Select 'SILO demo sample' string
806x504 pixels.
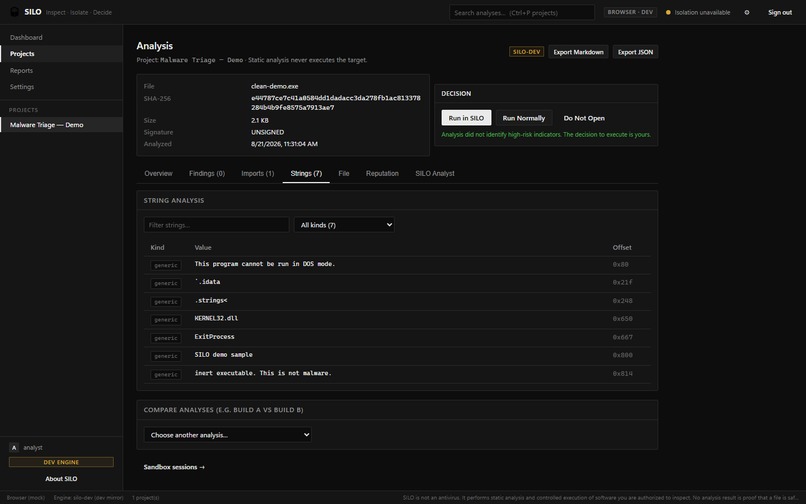pyautogui.click(x=224, y=355)
